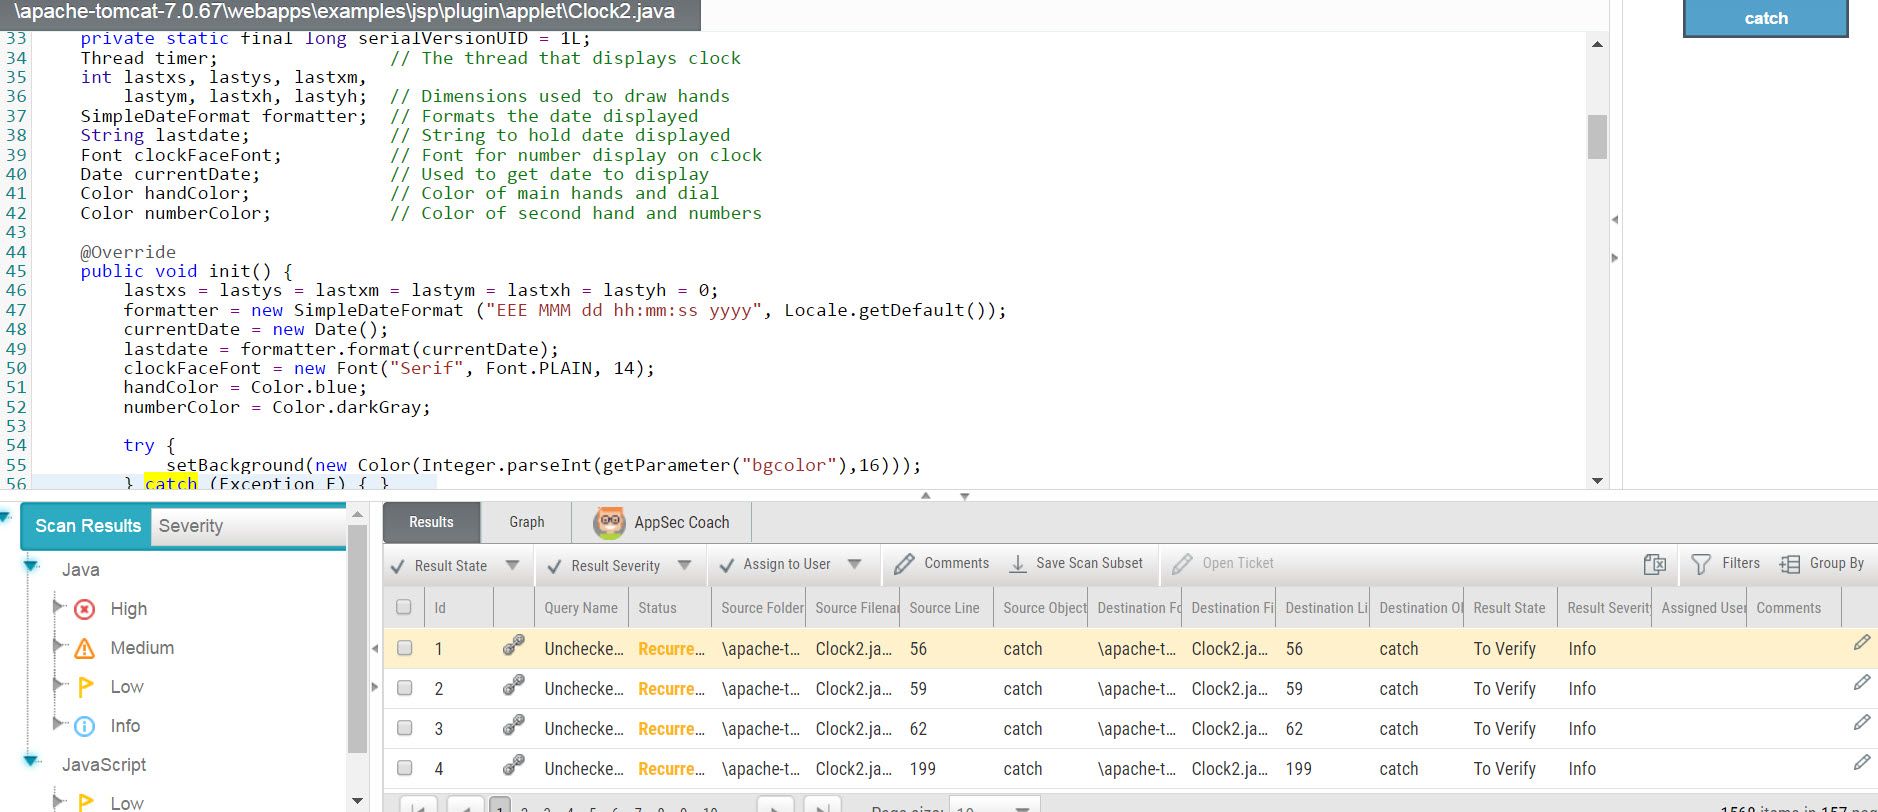Click the Clock2.java file path header
The height and width of the screenshot is (812, 1878).
pyautogui.click(x=350, y=13)
